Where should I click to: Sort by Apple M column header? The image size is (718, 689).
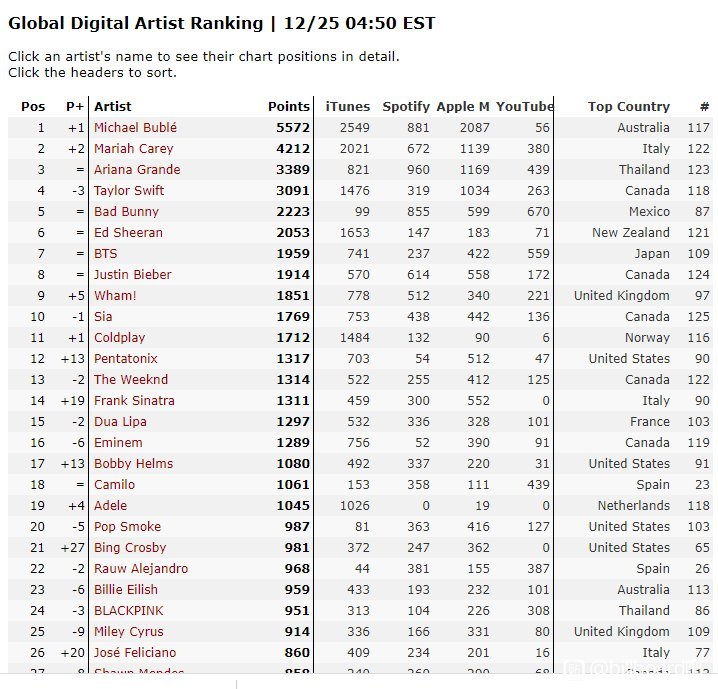(463, 106)
